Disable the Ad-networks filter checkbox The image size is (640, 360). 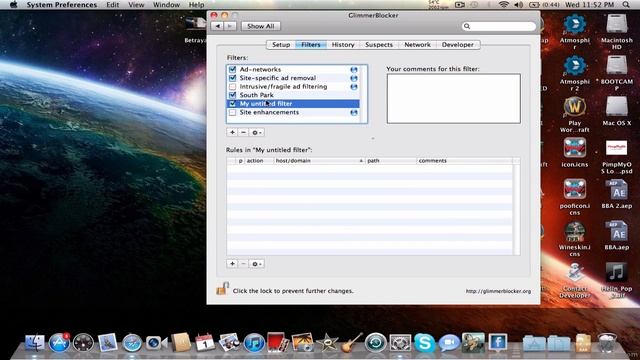(233, 69)
